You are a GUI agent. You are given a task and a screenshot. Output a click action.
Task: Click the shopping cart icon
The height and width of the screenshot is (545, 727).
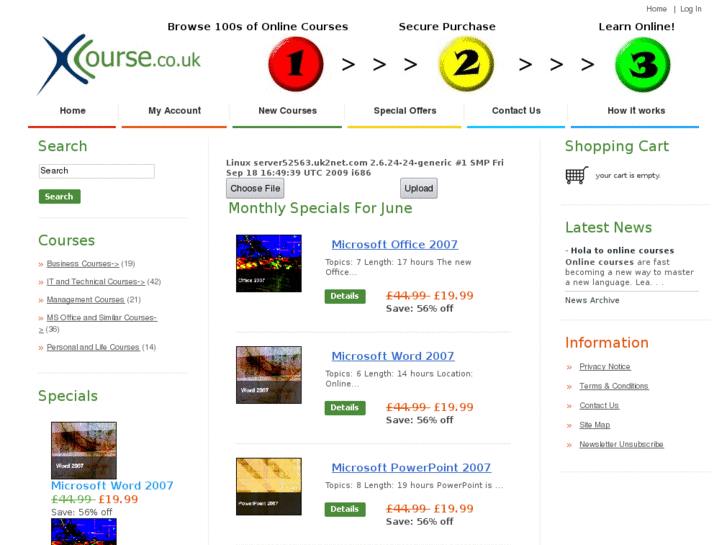click(x=577, y=175)
